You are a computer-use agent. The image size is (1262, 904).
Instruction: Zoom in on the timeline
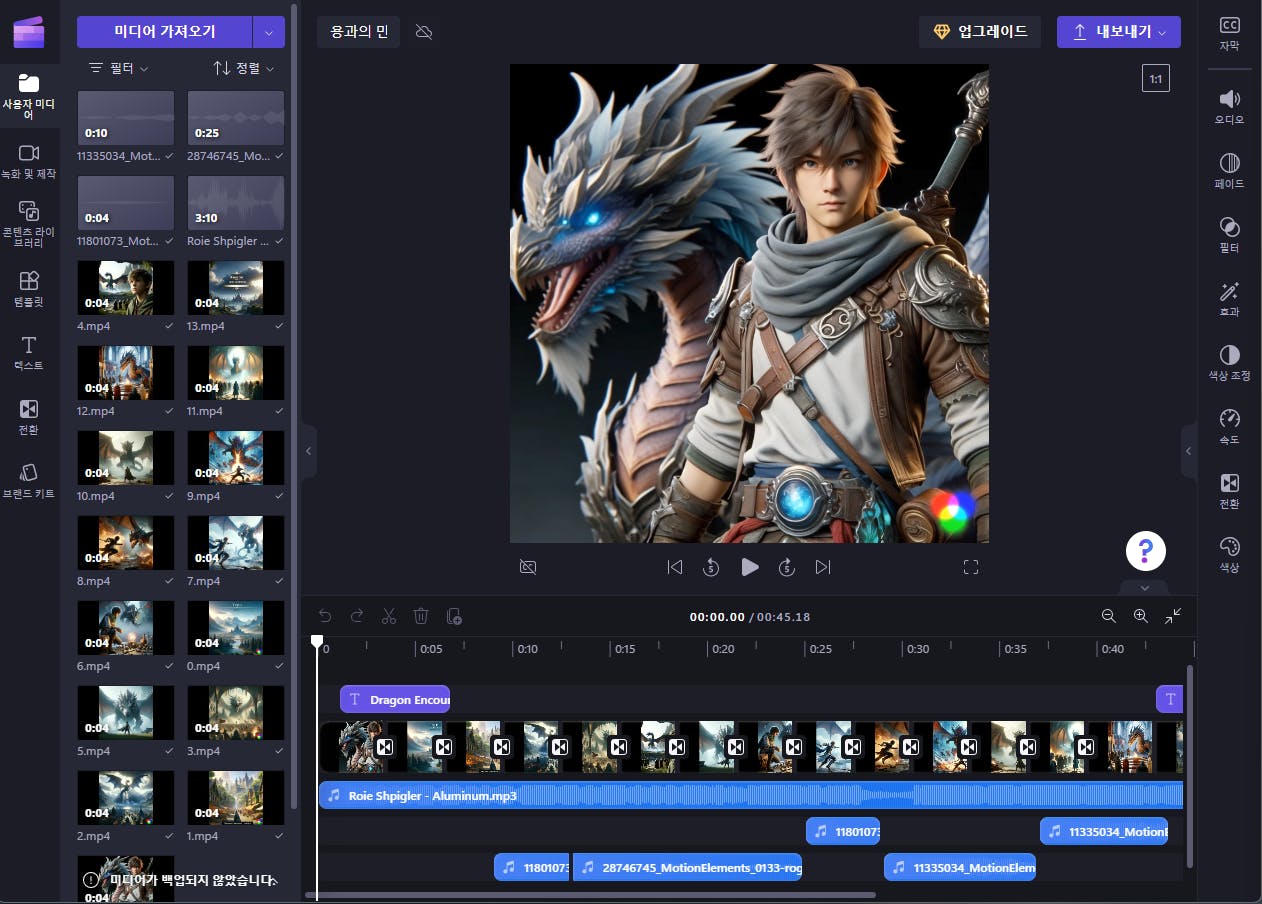1140,616
